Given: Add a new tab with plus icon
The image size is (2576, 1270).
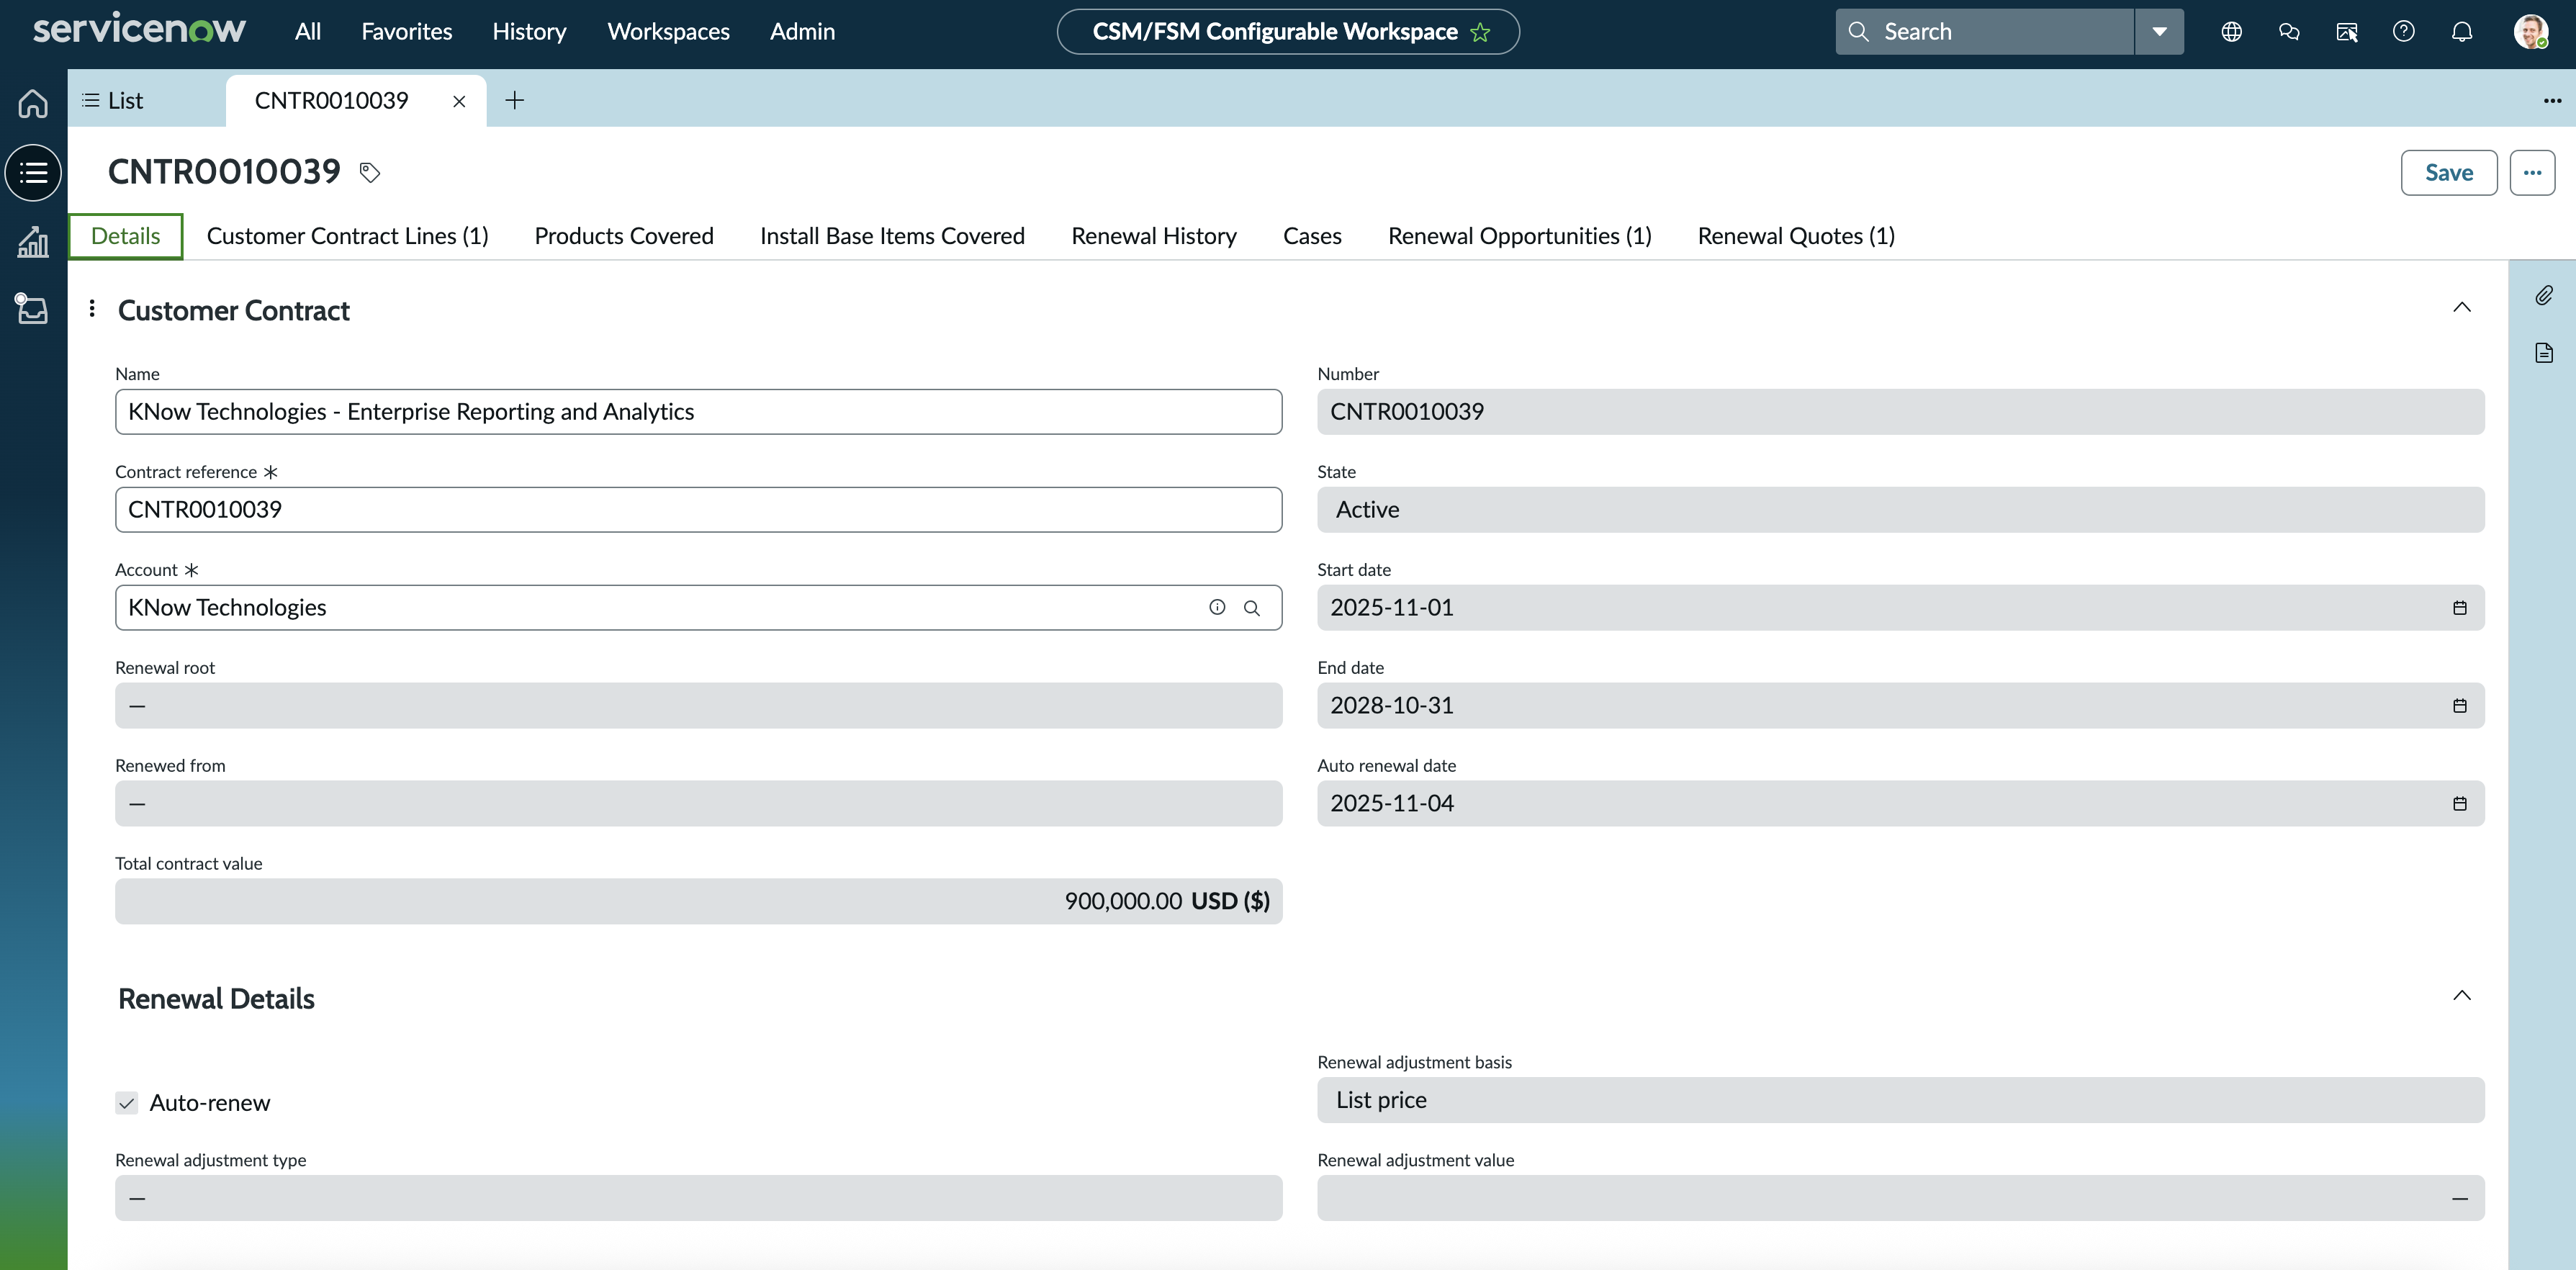Looking at the screenshot, I should (514, 100).
